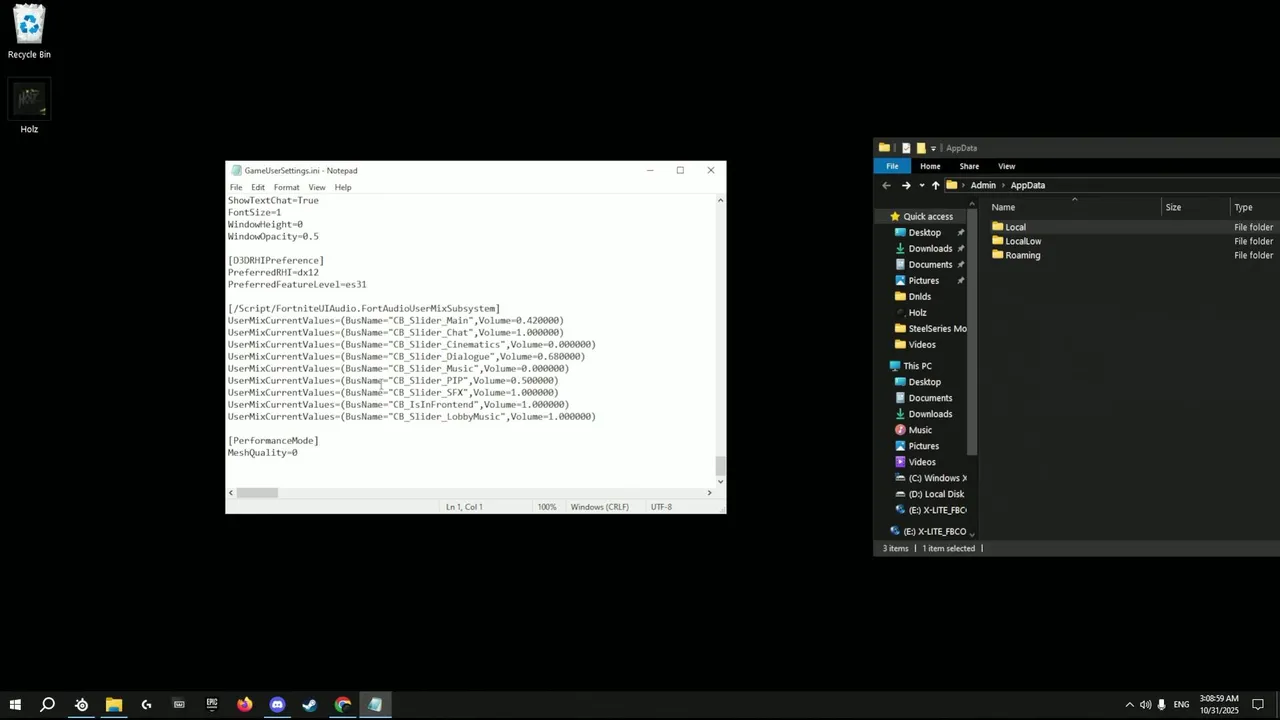Open Notepad View menu

pos(317,187)
